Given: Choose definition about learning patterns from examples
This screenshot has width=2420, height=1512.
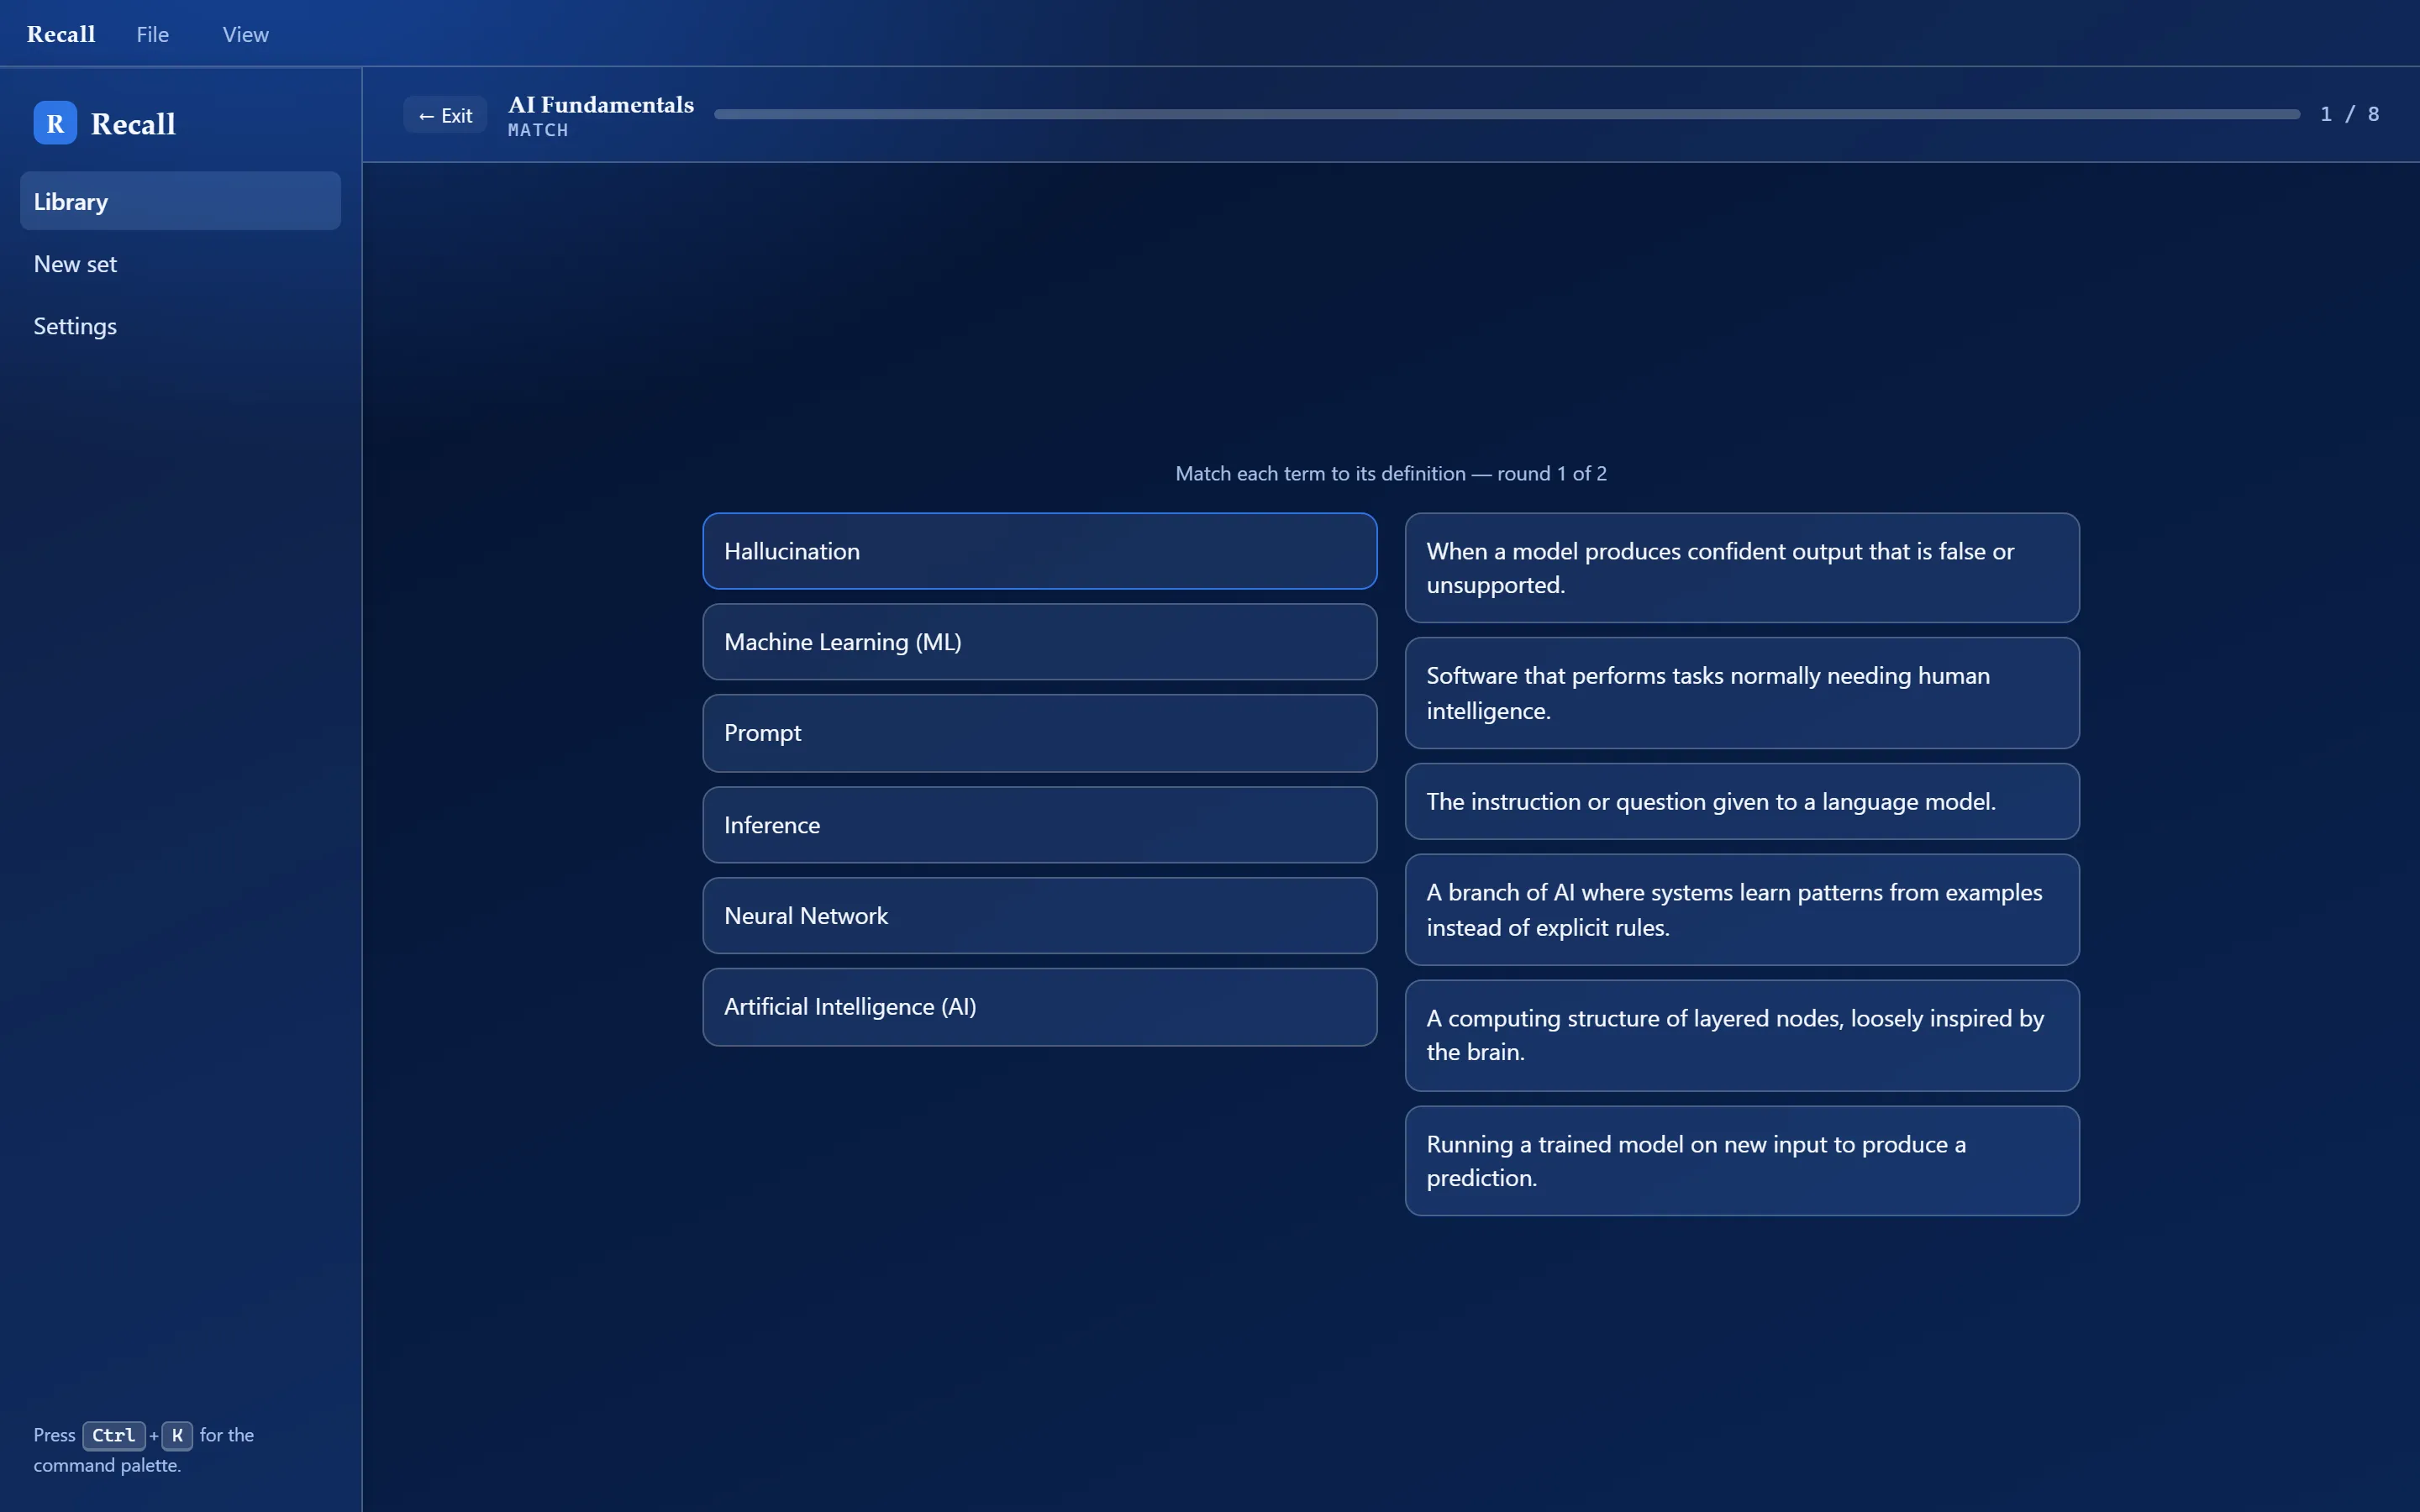Looking at the screenshot, I should 1742,910.
